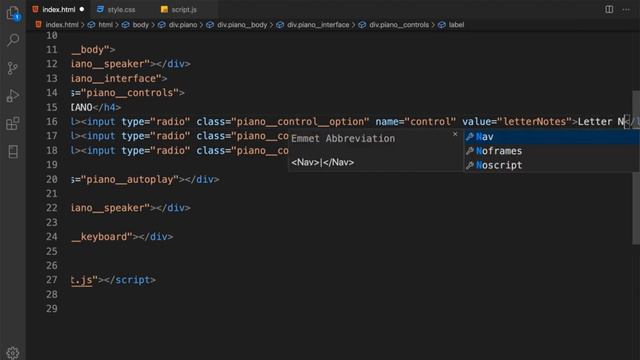Image resolution: width=640 pixels, height=360 pixels.
Task: Choose the Noscript Emmet suggestion
Action: [551, 165]
